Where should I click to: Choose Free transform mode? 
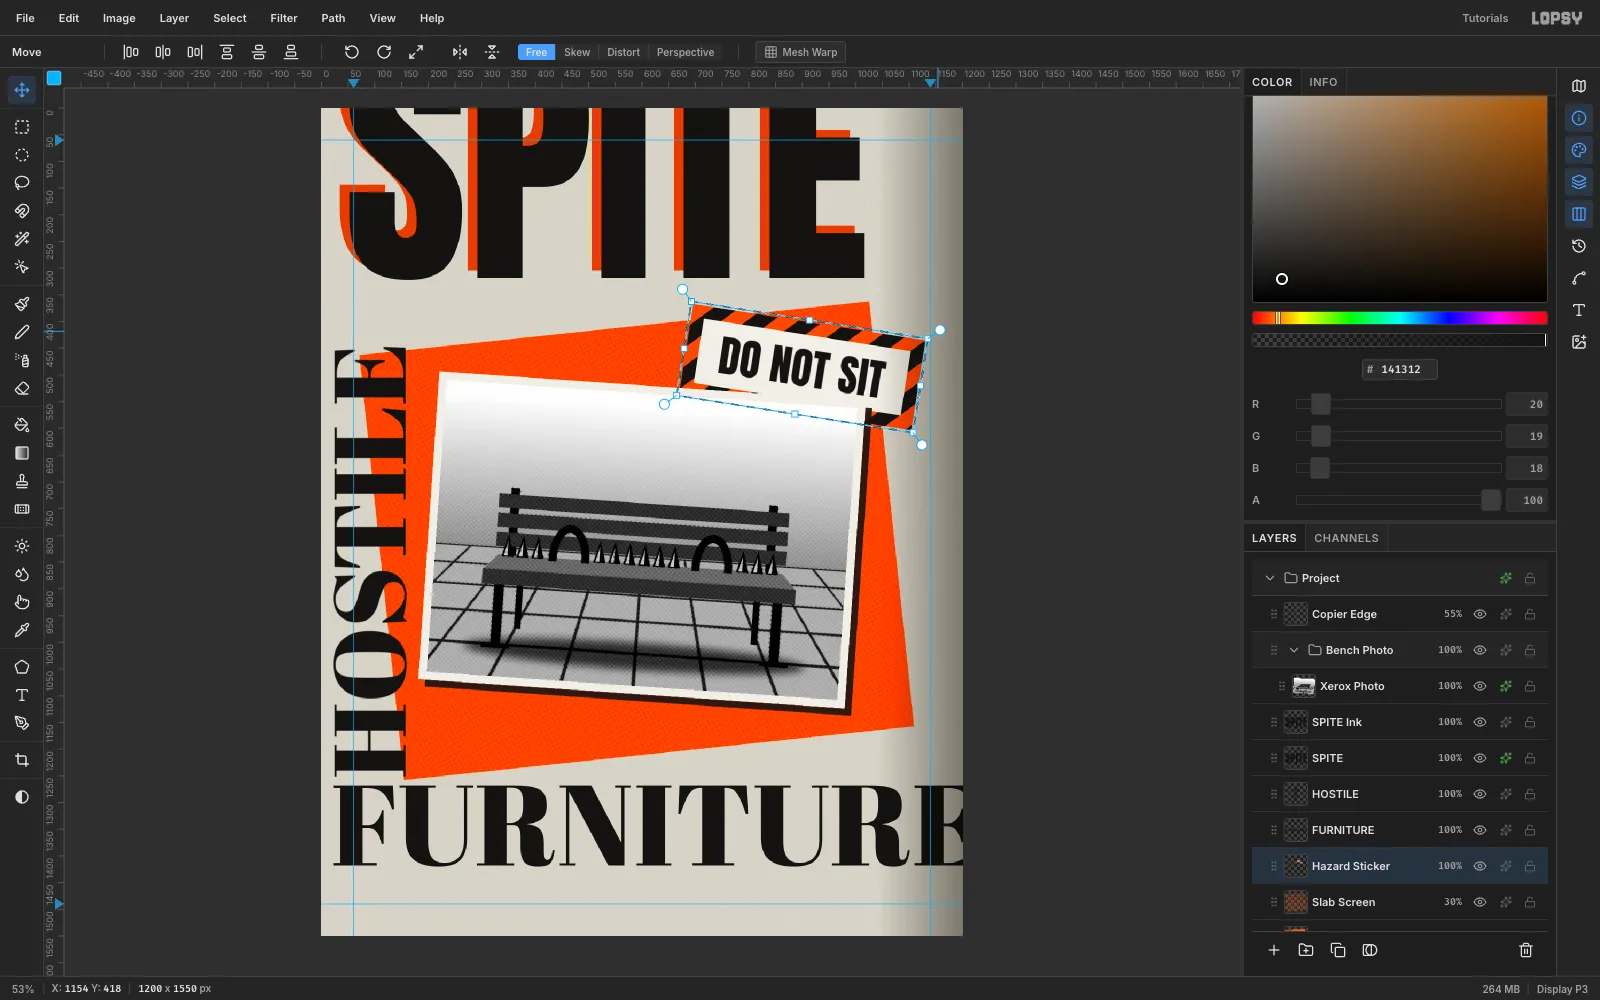point(536,52)
